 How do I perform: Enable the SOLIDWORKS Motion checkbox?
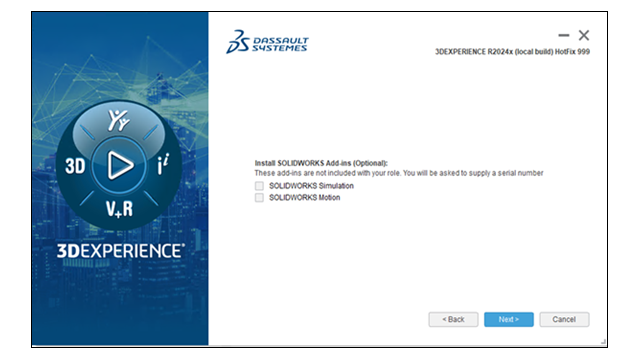pos(259,198)
